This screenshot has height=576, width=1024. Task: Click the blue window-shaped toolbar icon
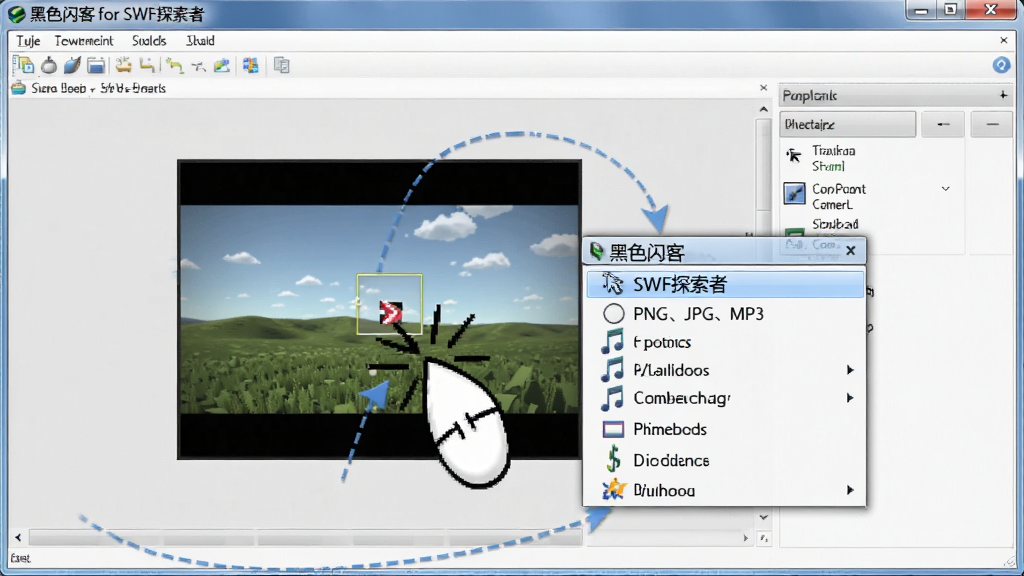tap(96, 65)
